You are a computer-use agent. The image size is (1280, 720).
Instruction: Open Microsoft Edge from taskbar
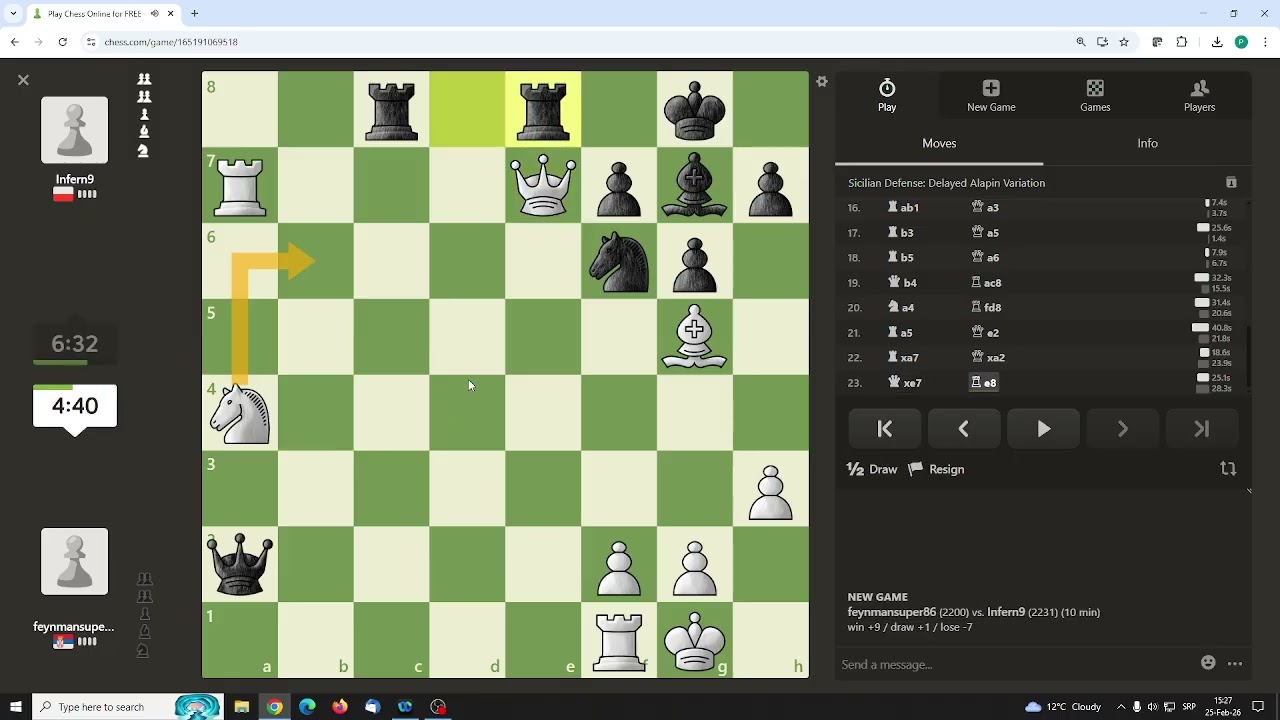pyautogui.click(x=307, y=707)
